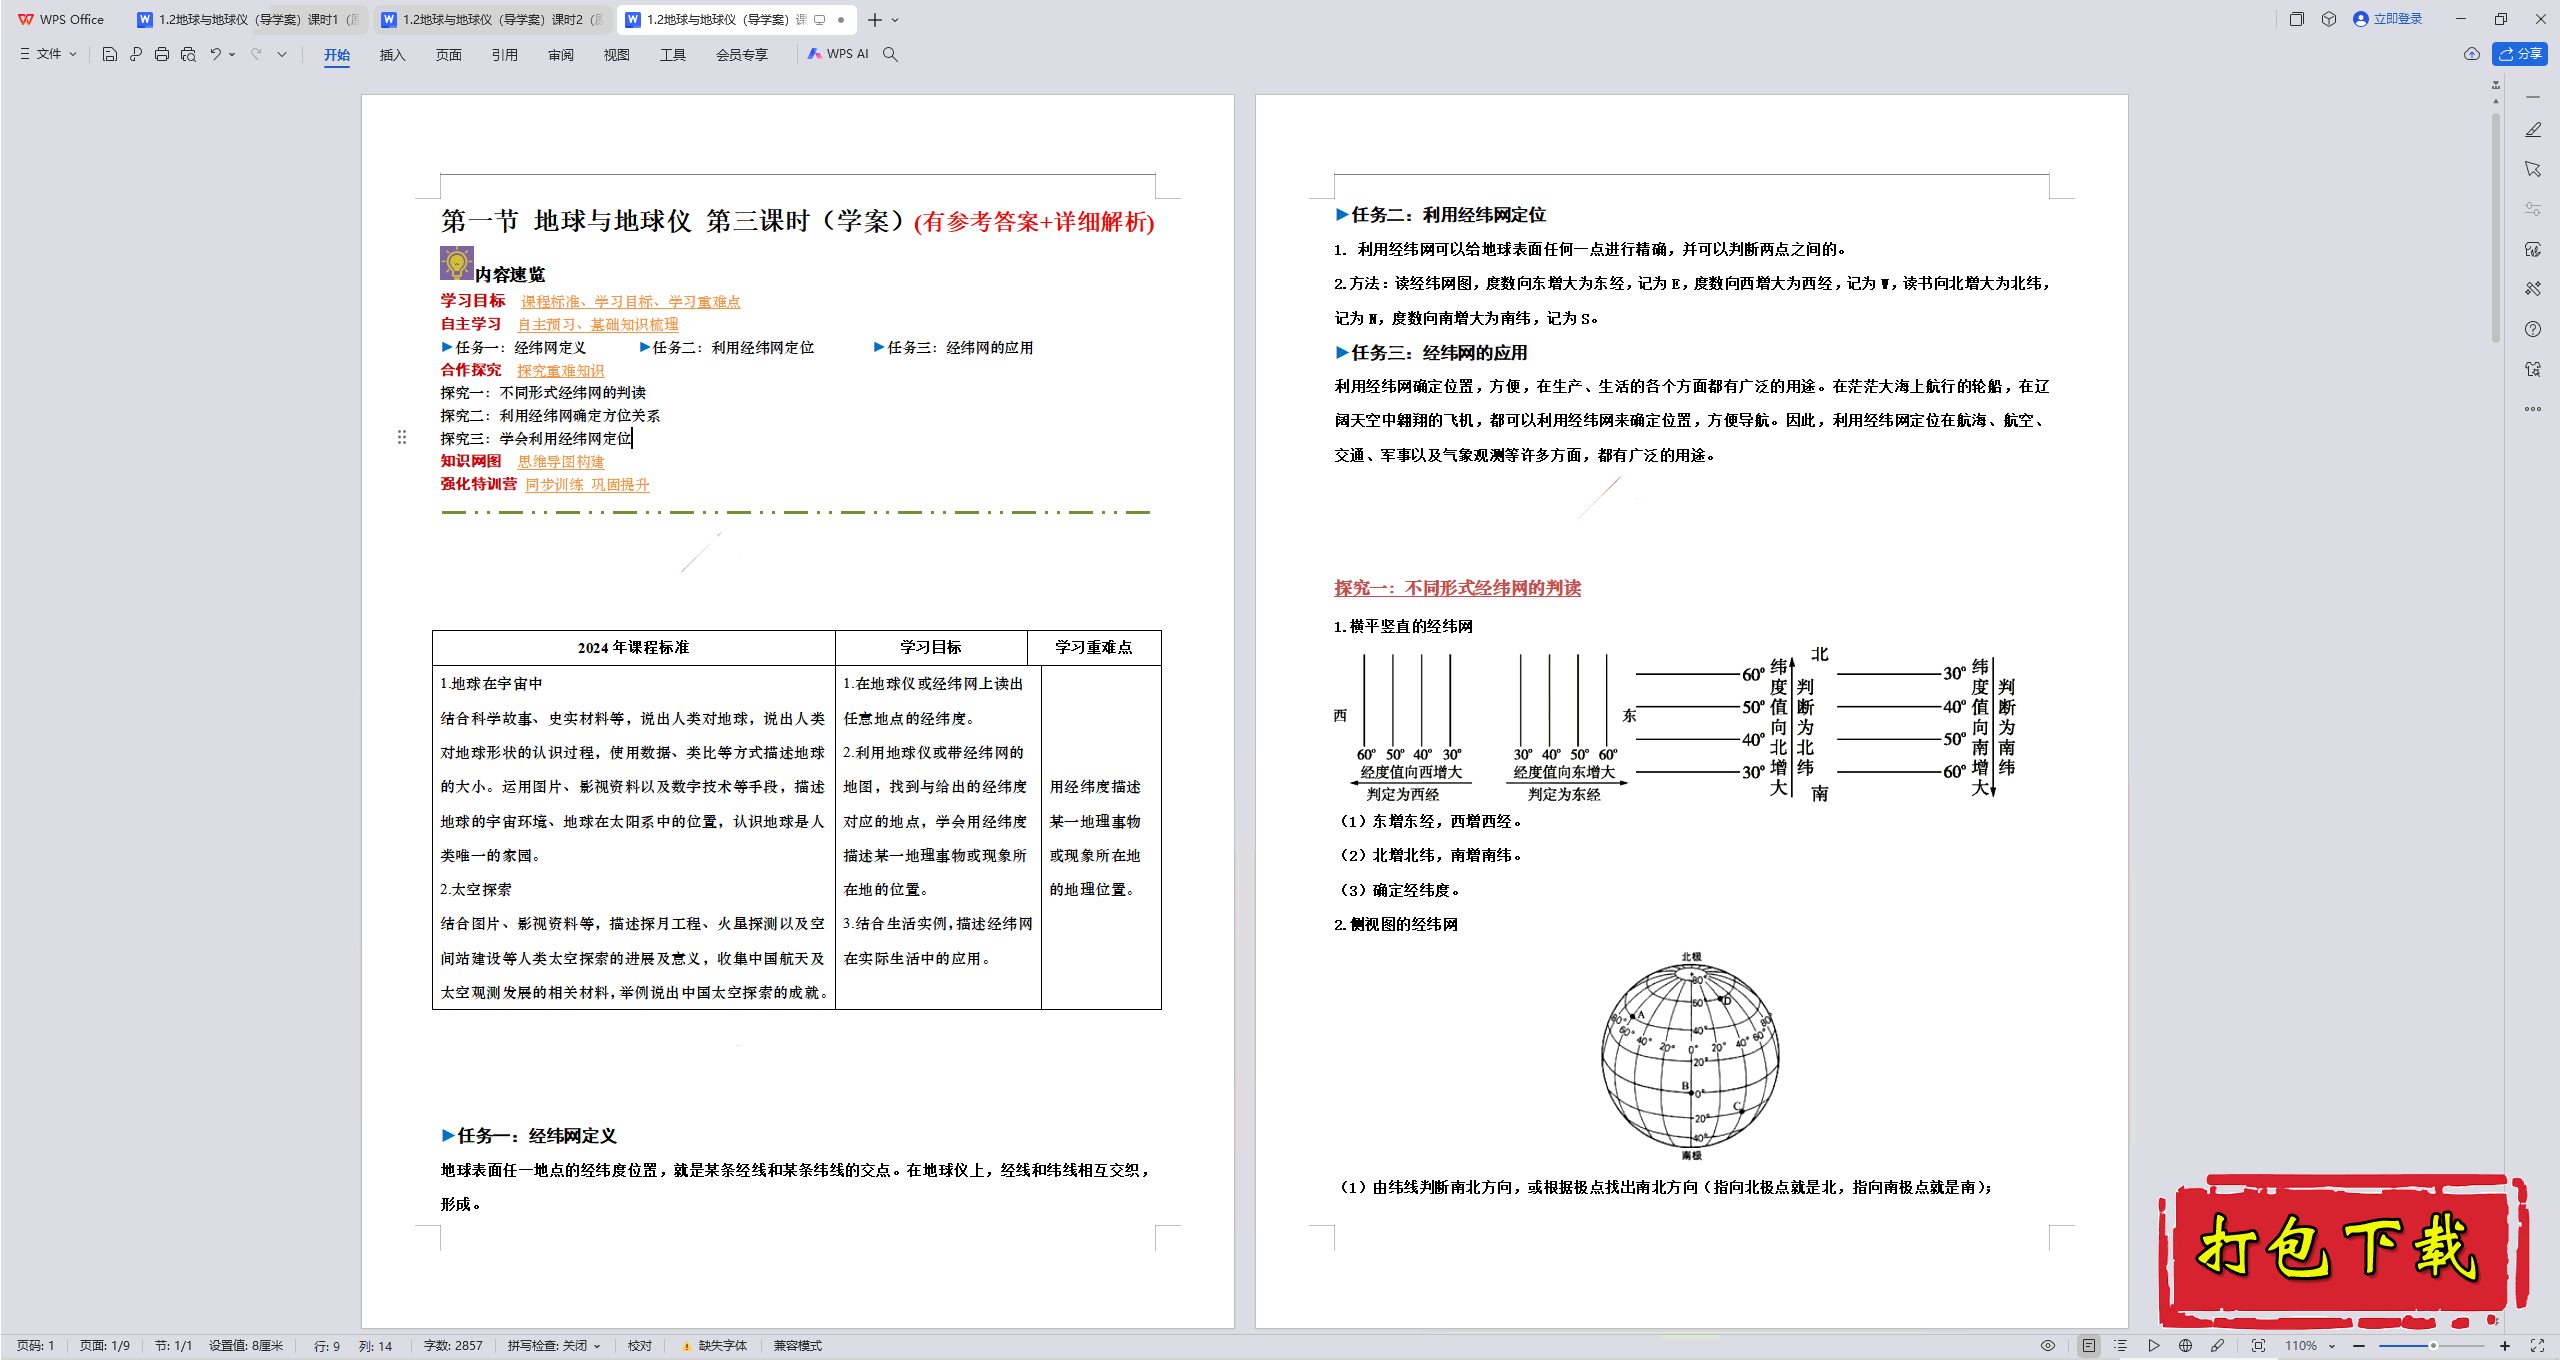Open the 页面 ribbon tab
This screenshot has width=2560, height=1360.
click(449, 55)
